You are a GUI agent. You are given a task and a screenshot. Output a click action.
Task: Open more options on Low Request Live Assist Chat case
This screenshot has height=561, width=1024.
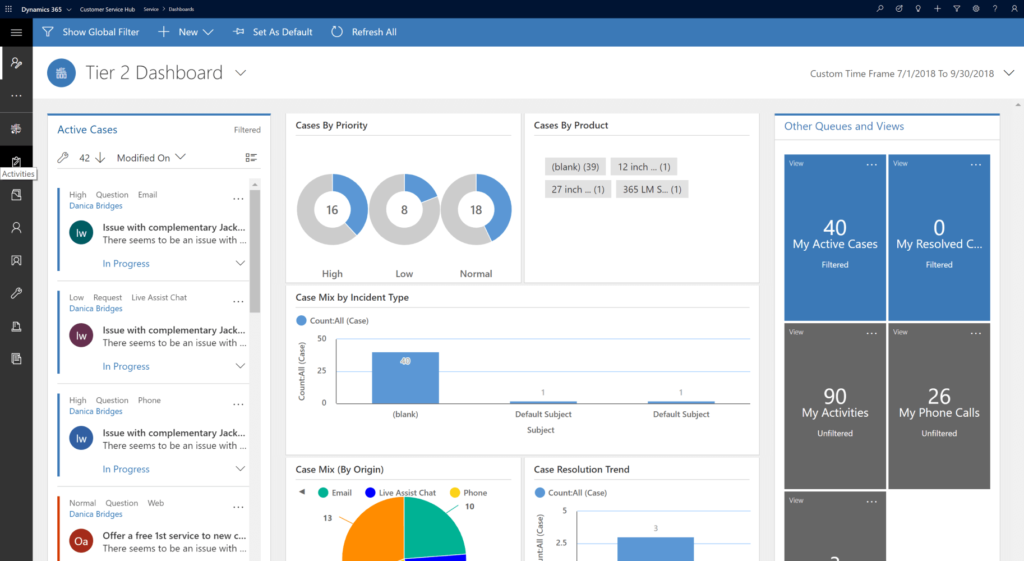pyautogui.click(x=238, y=302)
